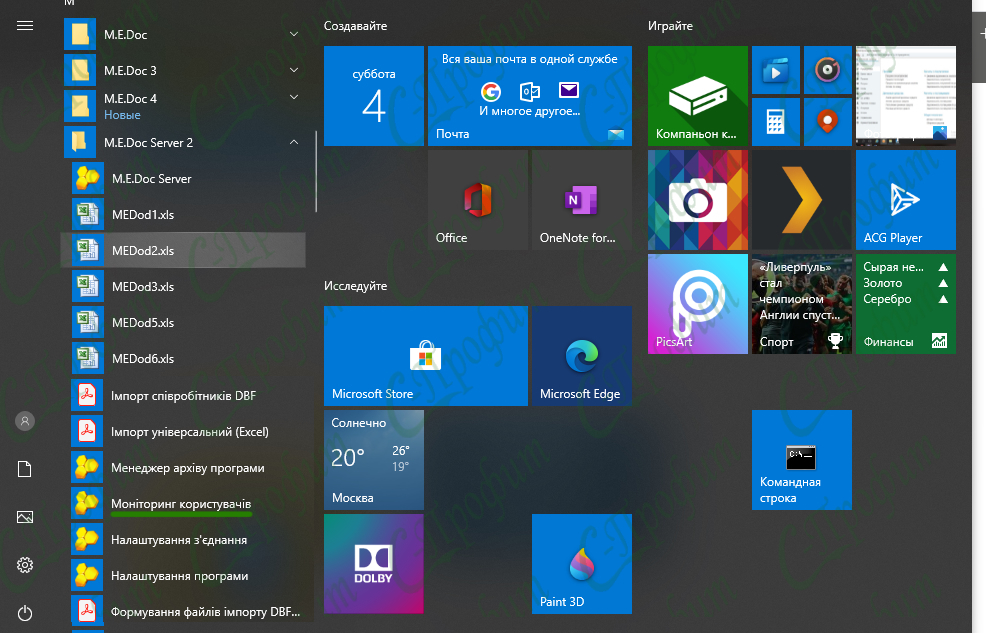Open Налаштування з'єднання
The width and height of the screenshot is (986, 633).
(x=184, y=539)
